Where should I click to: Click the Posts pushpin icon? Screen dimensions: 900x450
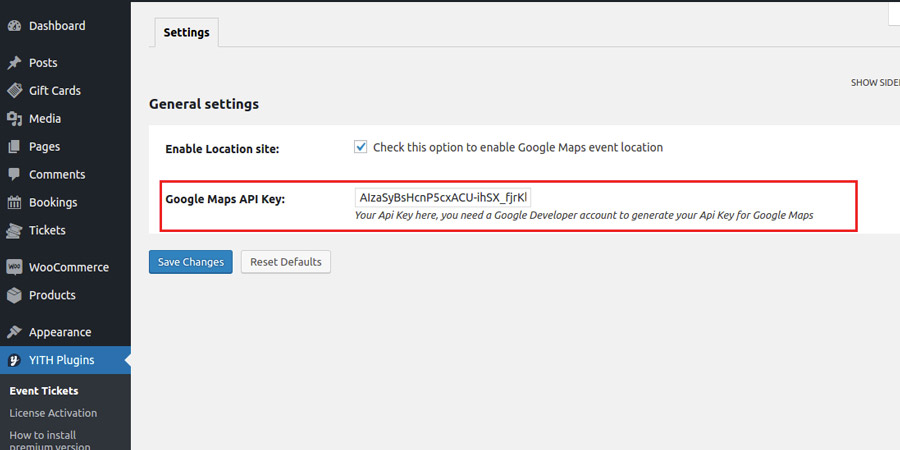click(x=14, y=63)
